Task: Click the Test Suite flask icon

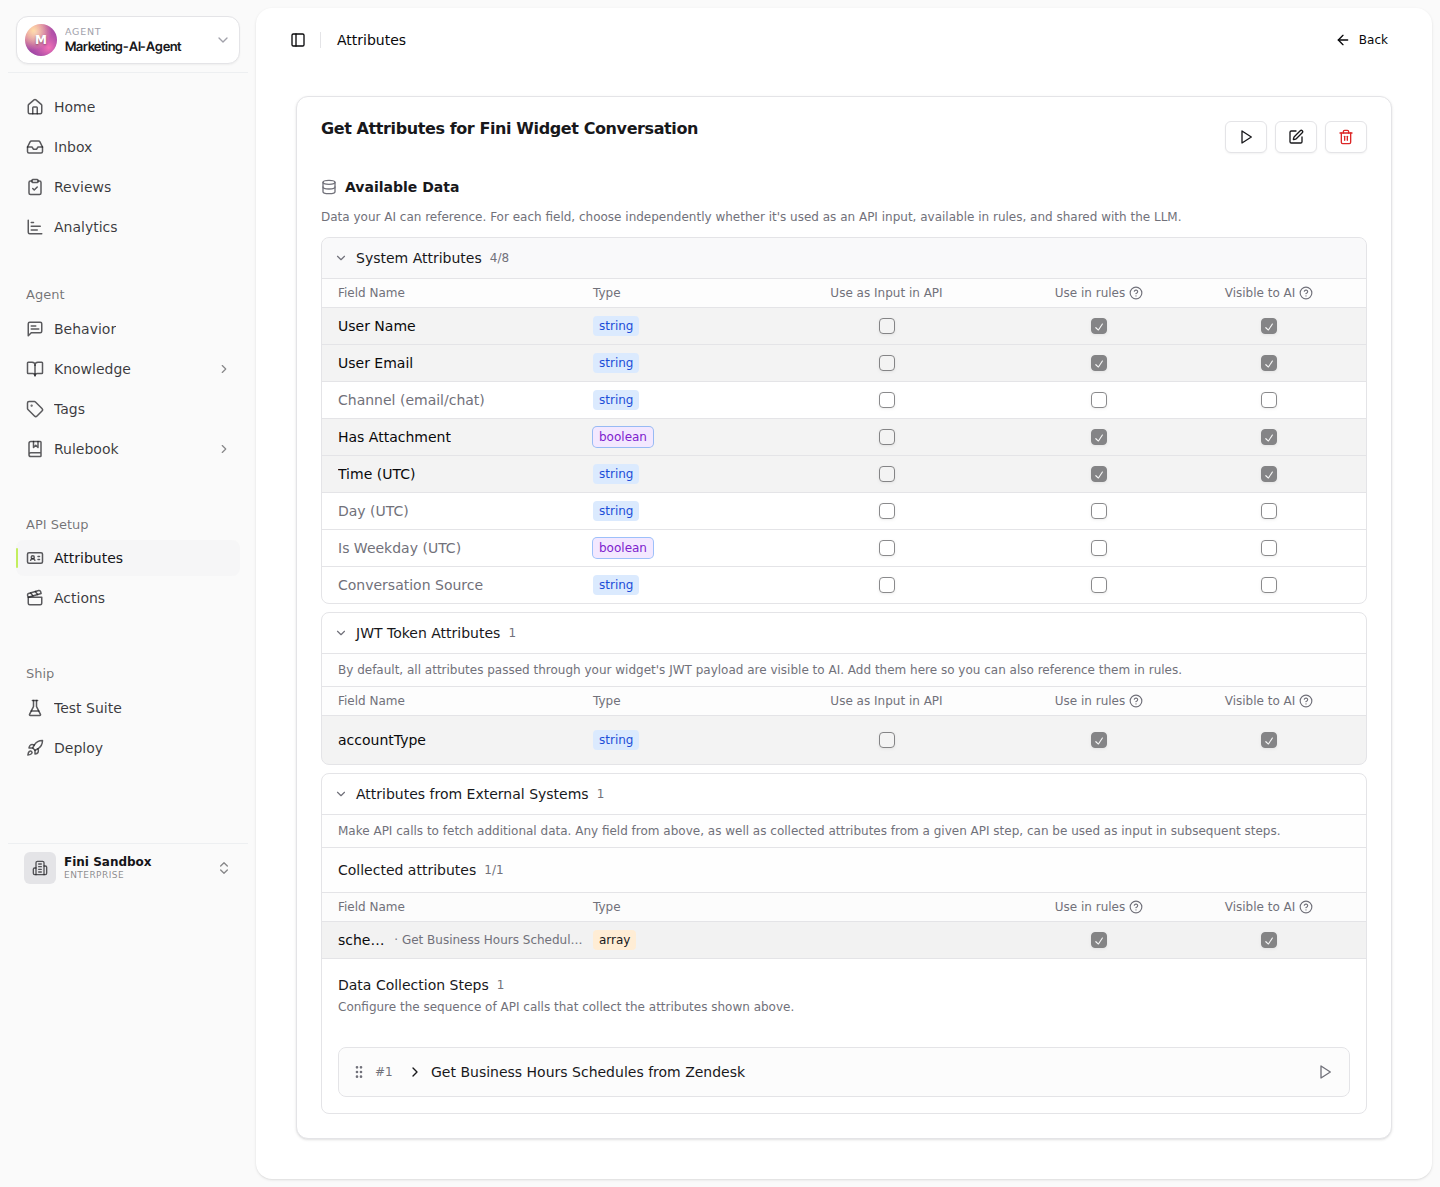Action: pyautogui.click(x=35, y=708)
